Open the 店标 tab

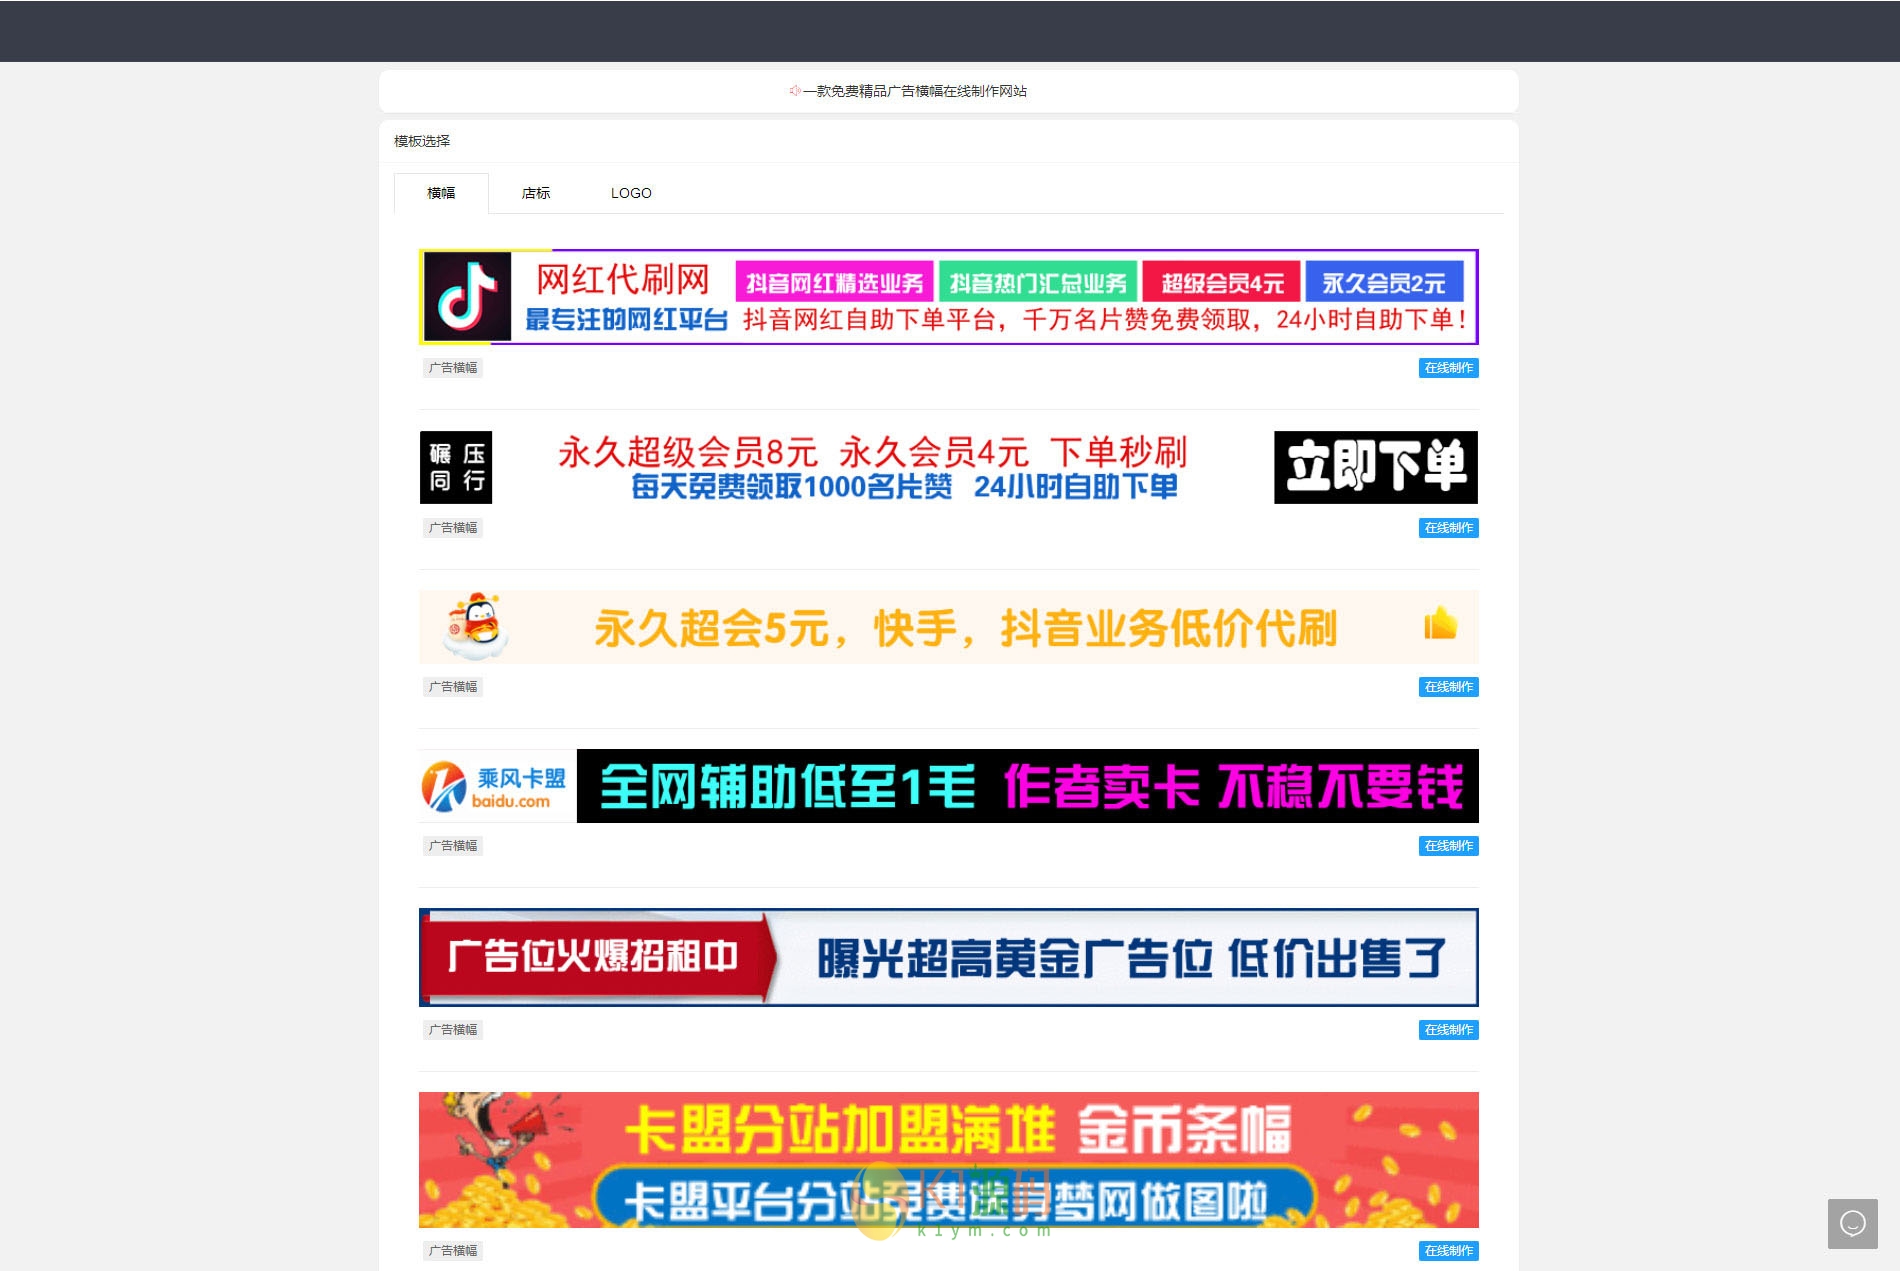coord(536,193)
